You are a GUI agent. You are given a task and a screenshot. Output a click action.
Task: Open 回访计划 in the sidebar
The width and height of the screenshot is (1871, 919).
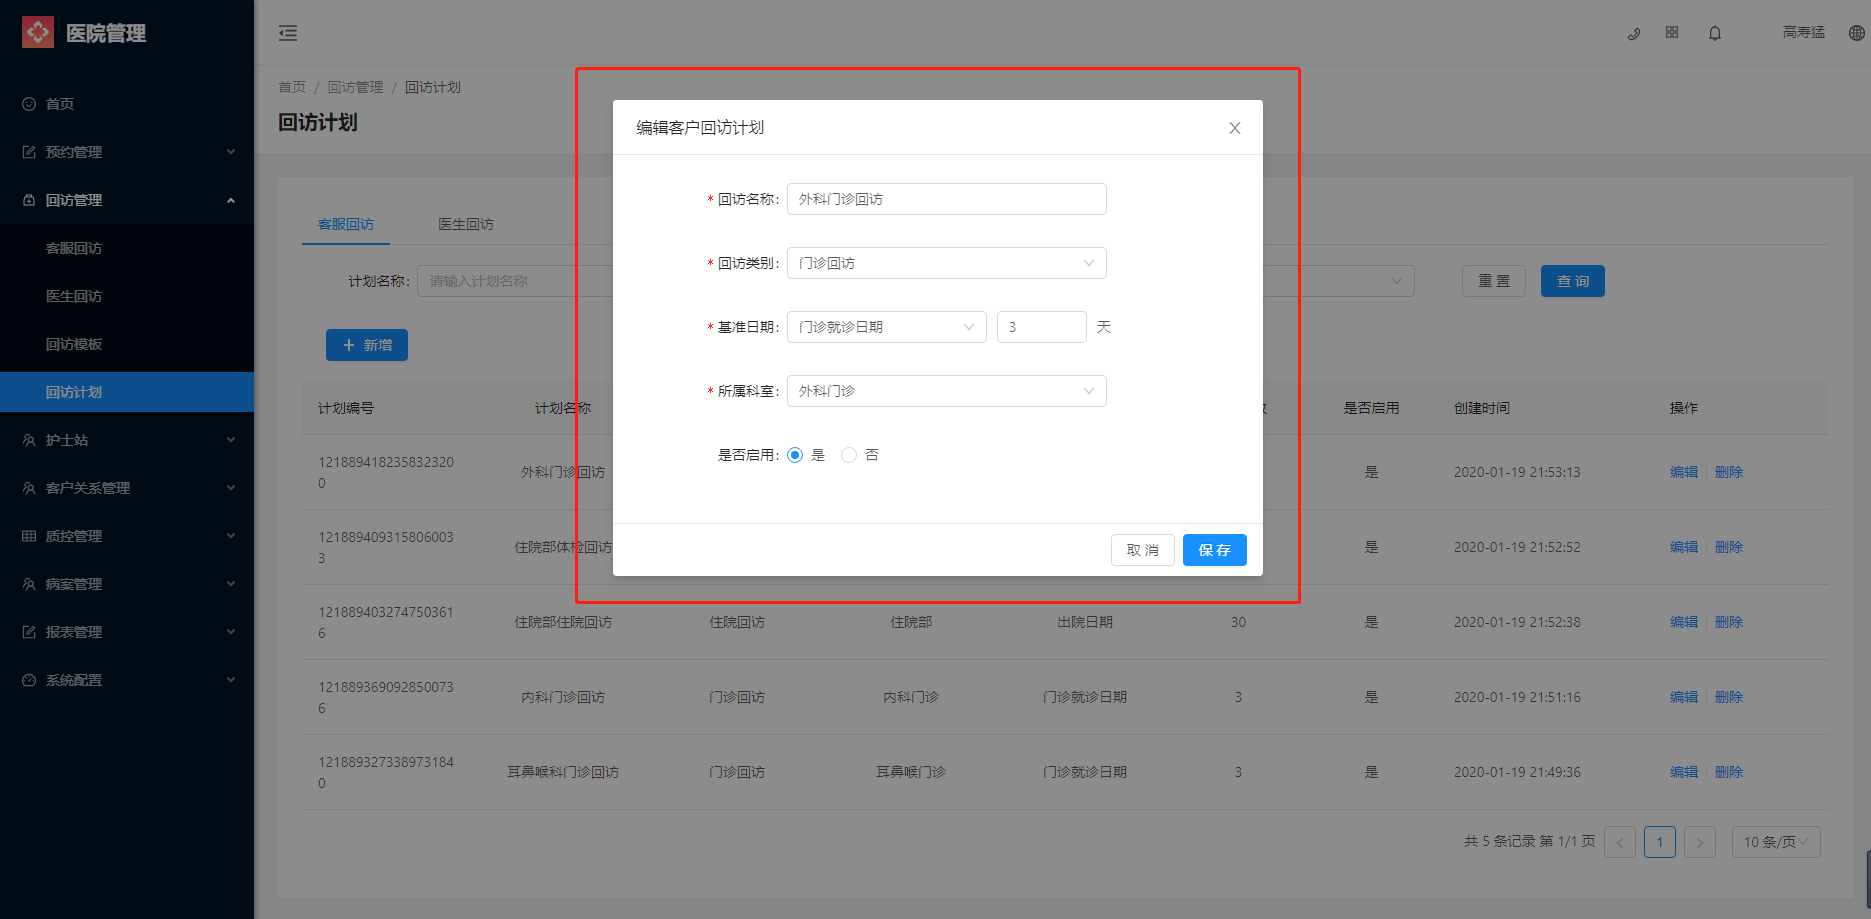127,392
